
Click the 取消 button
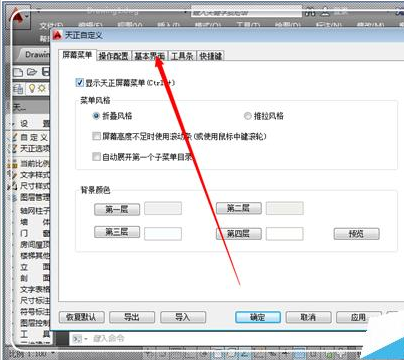(x=309, y=317)
